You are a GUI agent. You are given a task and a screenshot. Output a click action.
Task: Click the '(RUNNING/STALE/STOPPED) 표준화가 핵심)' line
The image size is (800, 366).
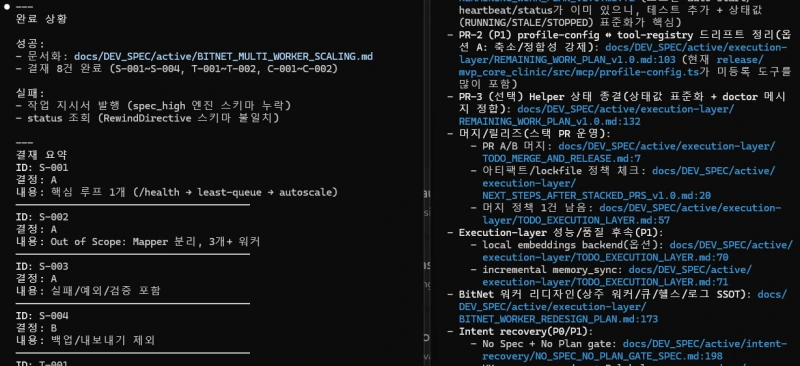[x=570, y=22]
